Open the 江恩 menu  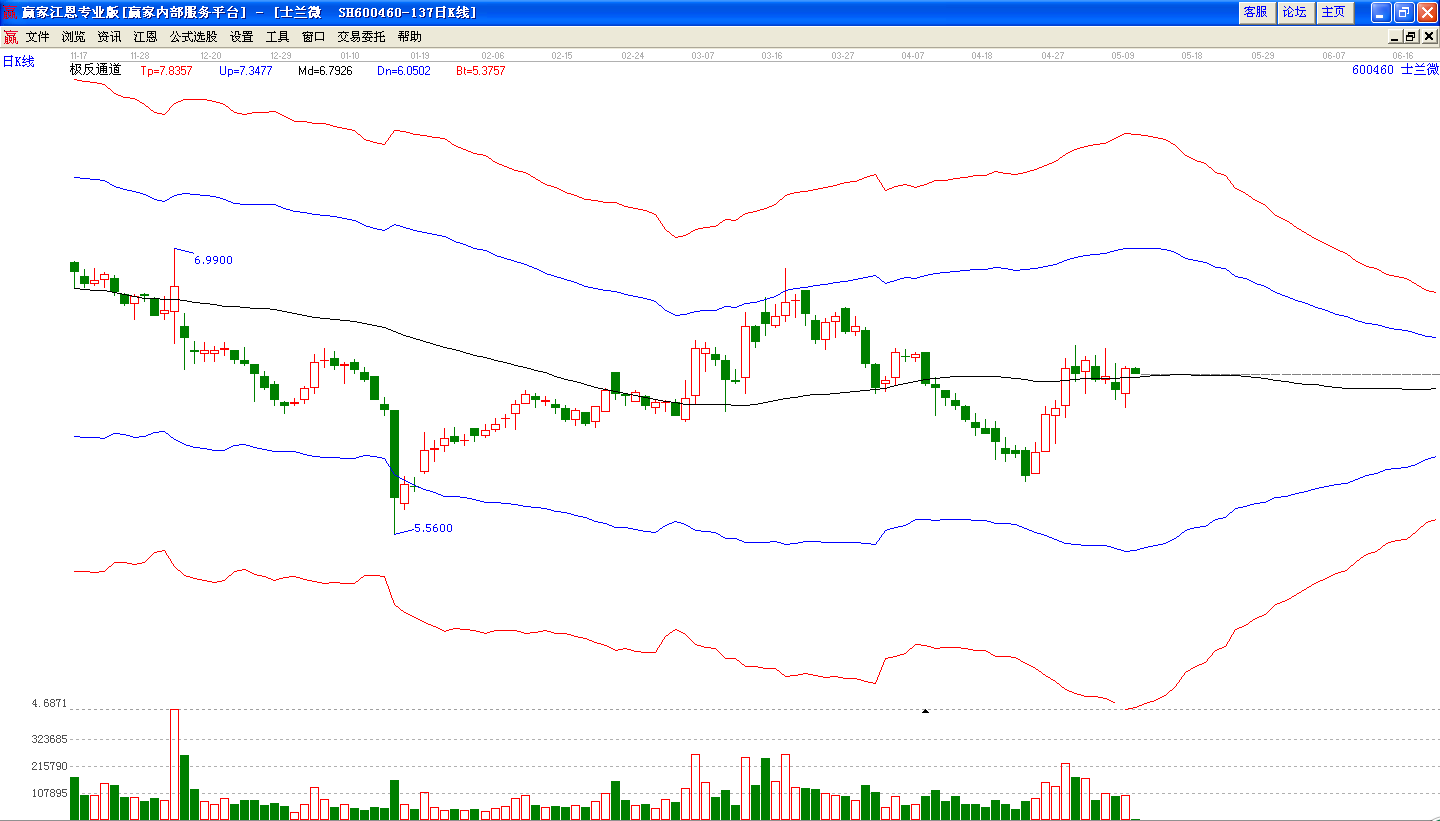[x=146, y=37]
